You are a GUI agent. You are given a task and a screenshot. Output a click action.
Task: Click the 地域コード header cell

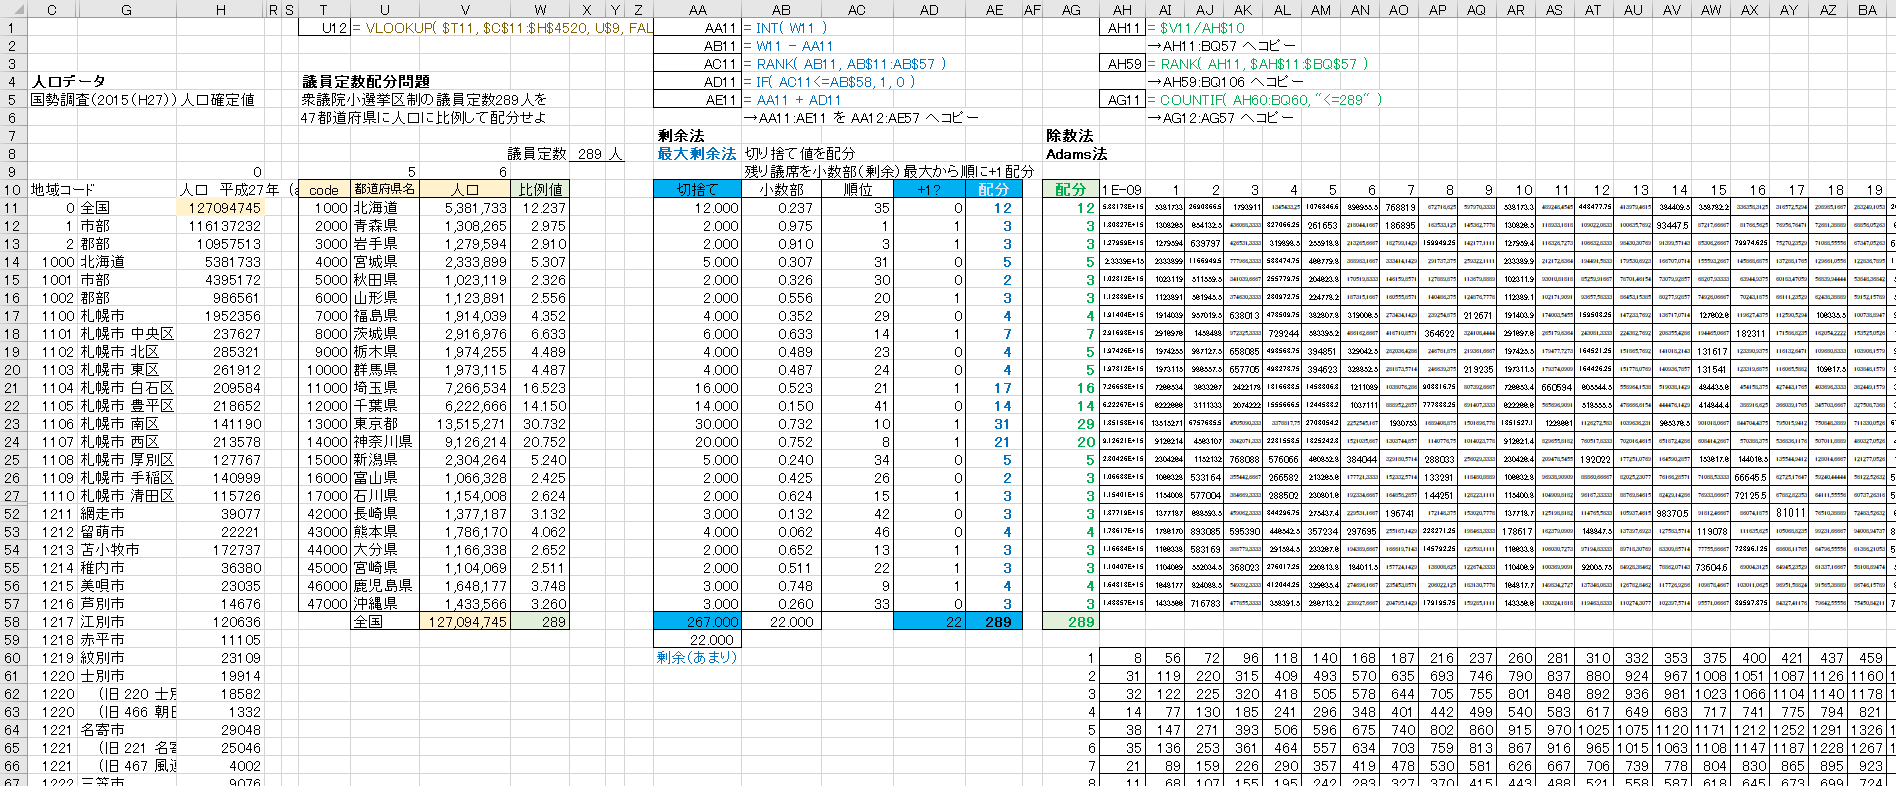pos(62,189)
